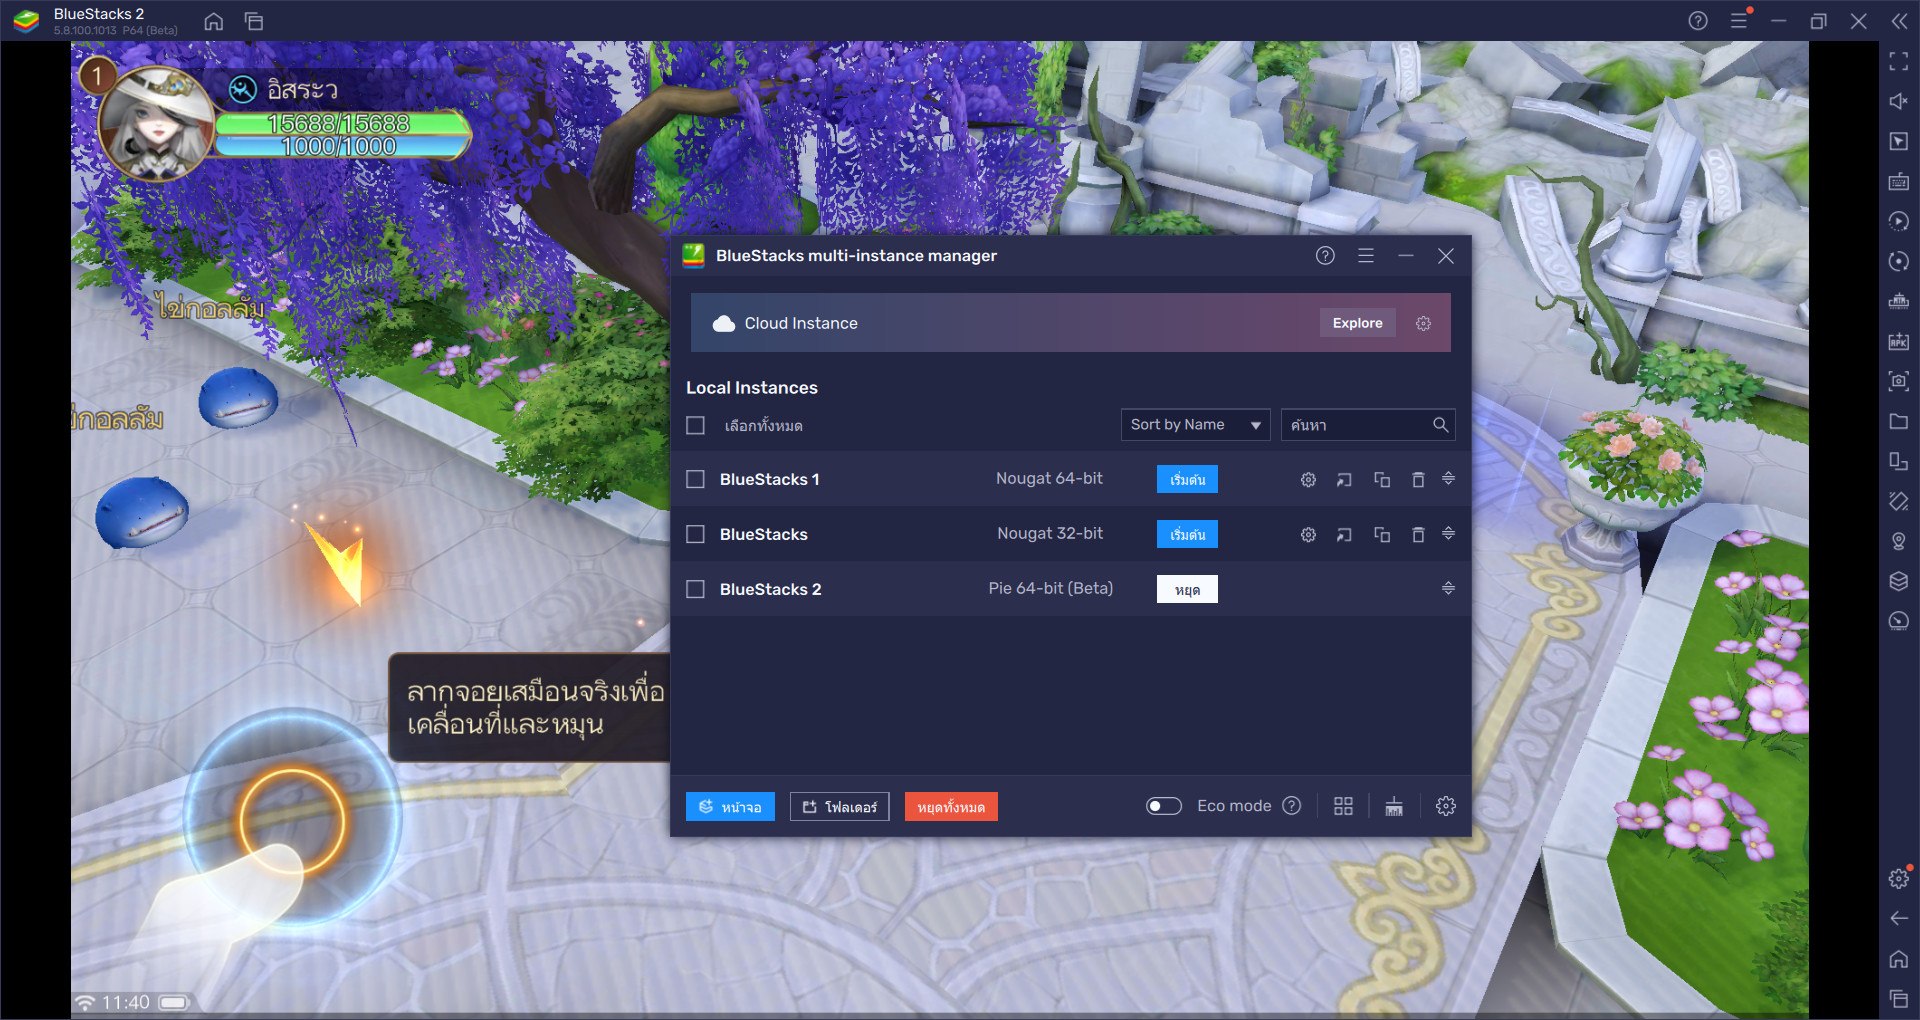
Task: Create shortcut icon for BlueStacks 1 row
Action: click(1344, 480)
